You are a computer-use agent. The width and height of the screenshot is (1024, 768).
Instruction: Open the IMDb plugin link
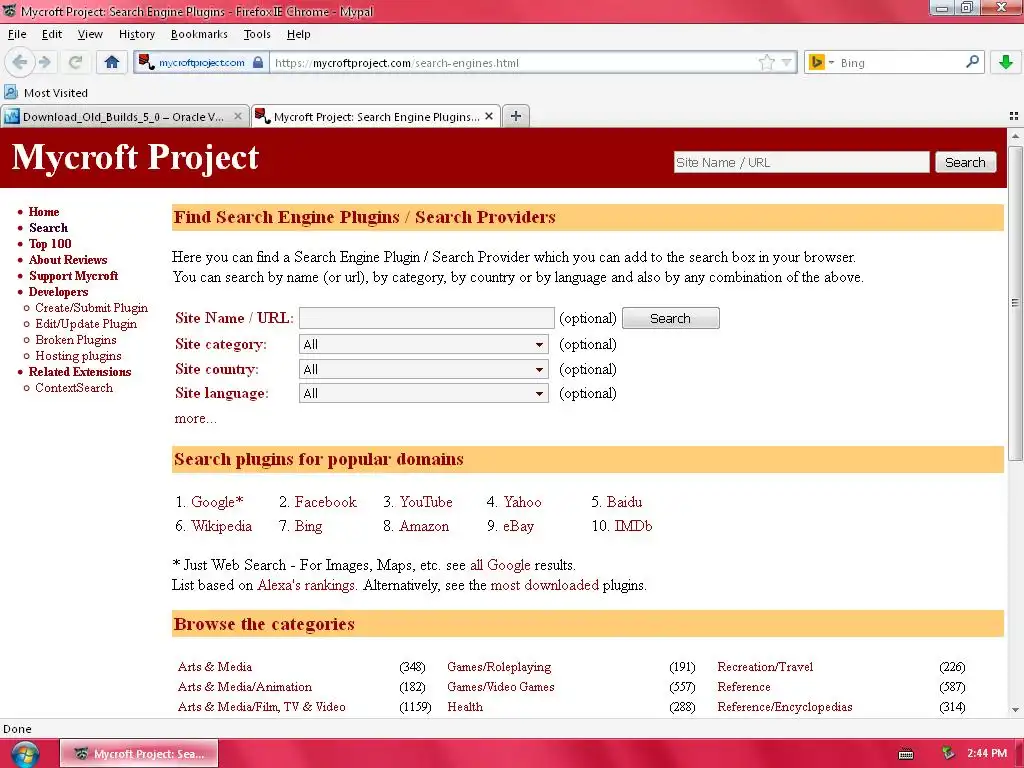[633, 526]
